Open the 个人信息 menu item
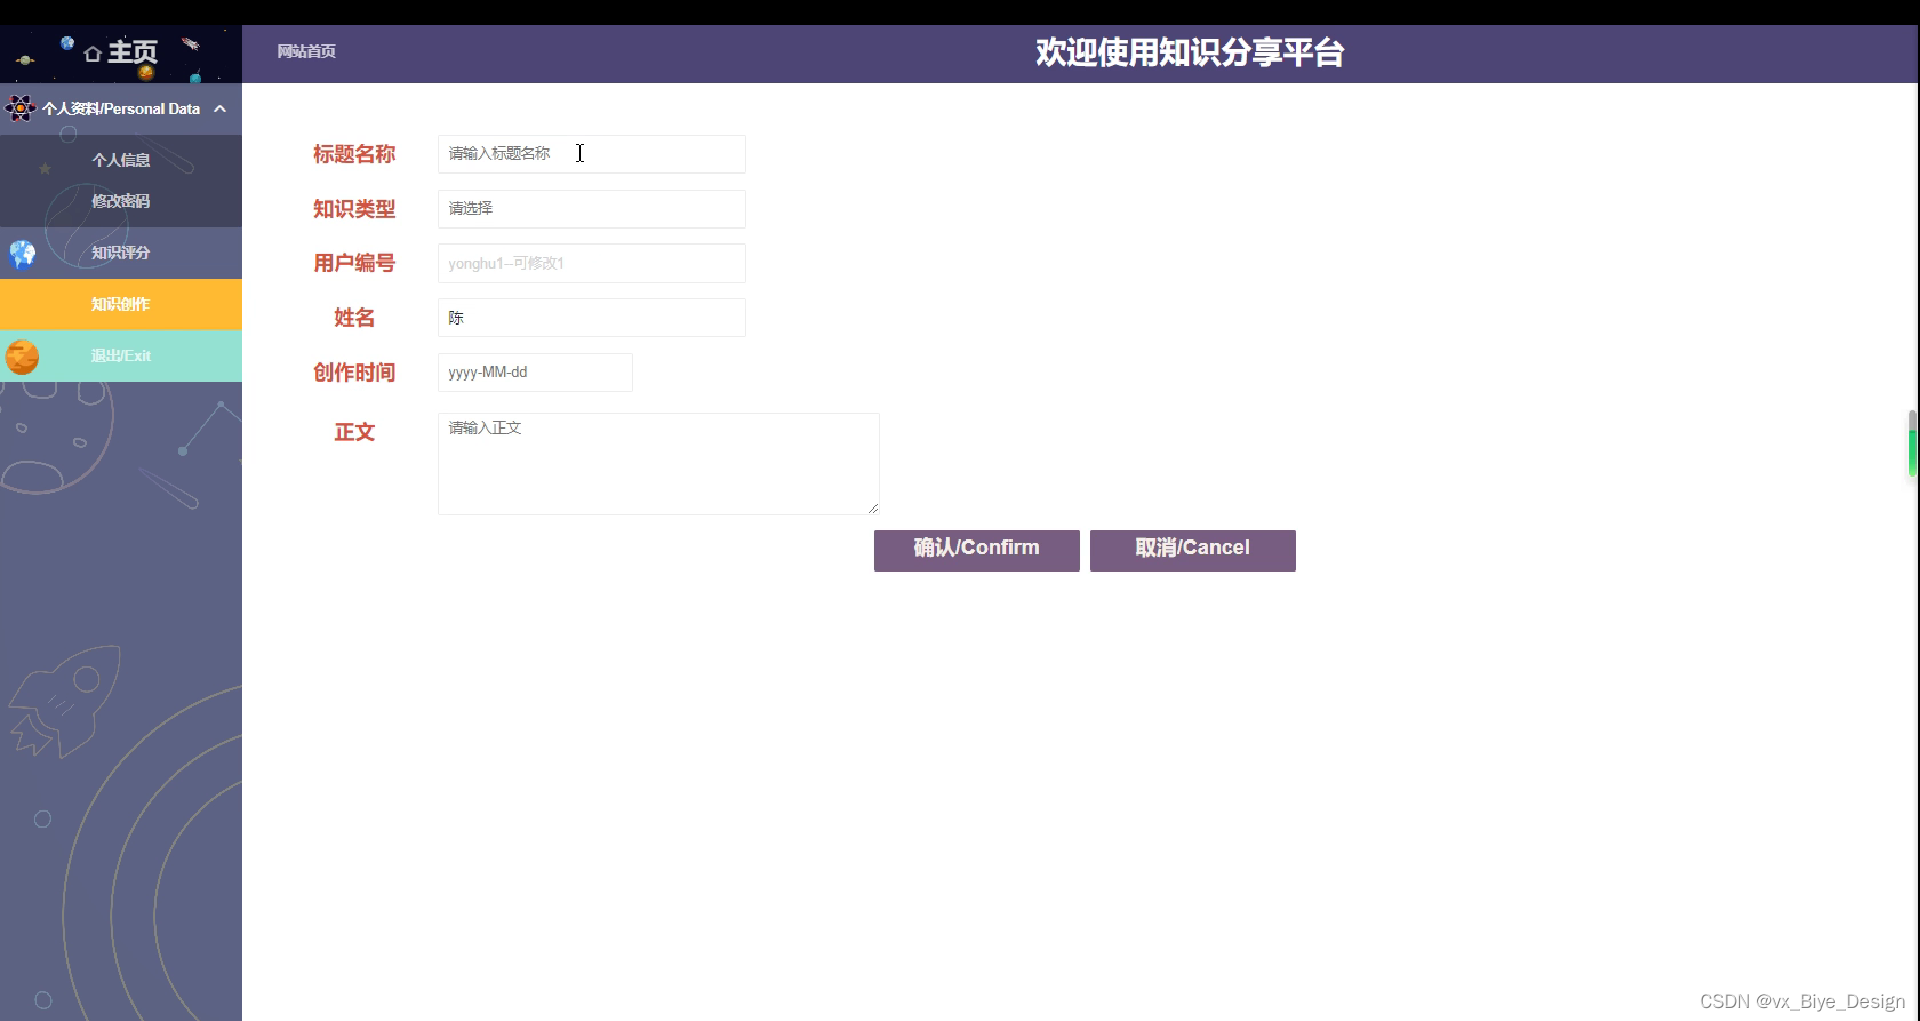The height and width of the screenshot is (1021, 1920). (x=121, y=160)
